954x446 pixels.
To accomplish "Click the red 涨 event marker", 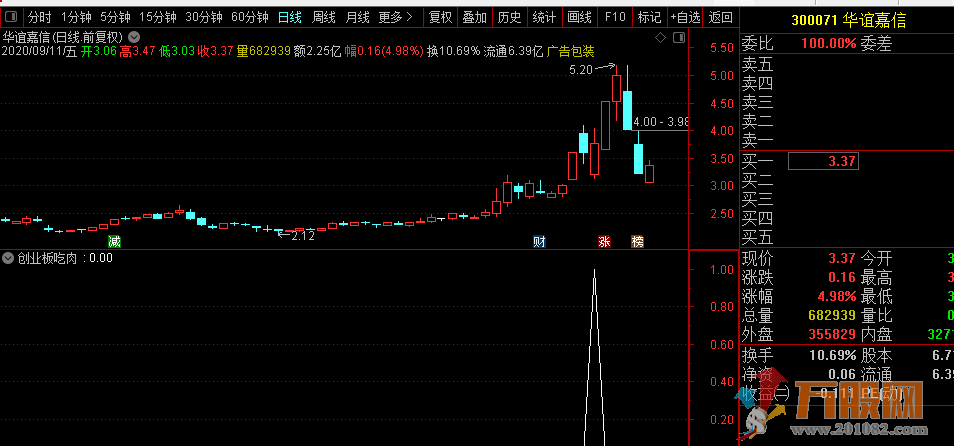I will pyautogui.click(x=604, y=242).
